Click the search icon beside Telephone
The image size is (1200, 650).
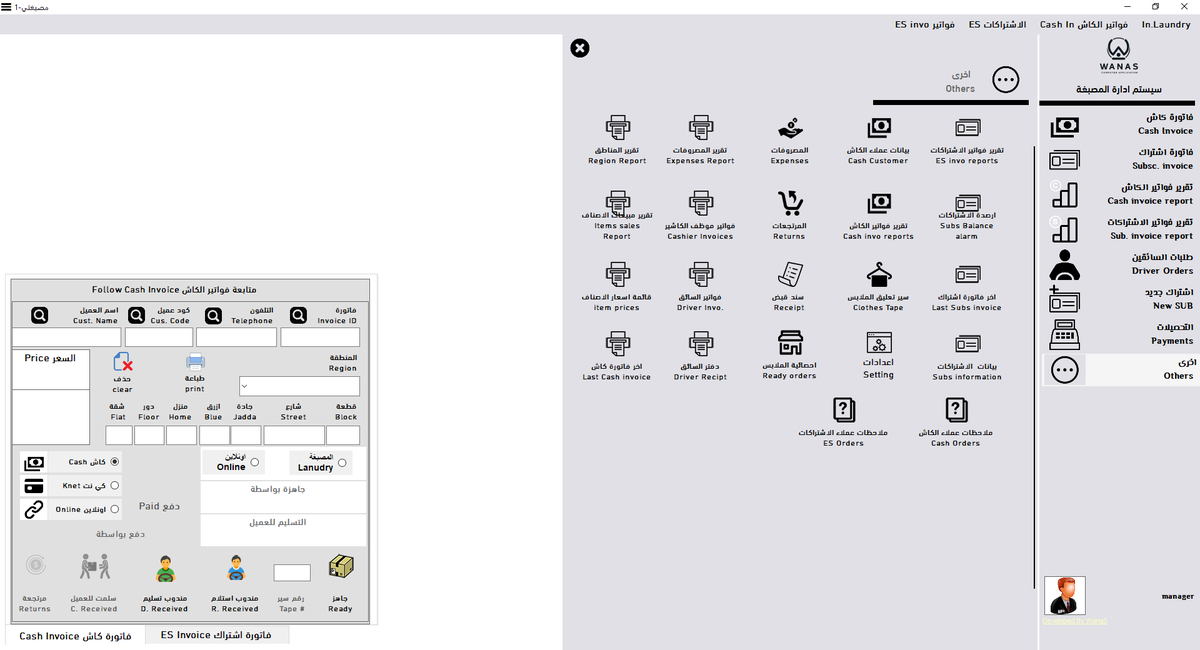[x=214, y=315]
